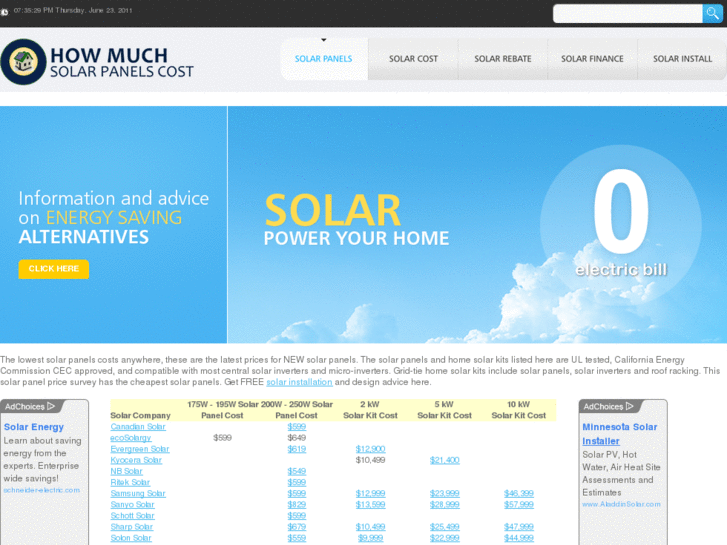Viewport: 727px width, 545px height.
Task: Click ecoSolargy $649 panel cost cell
Action: pos(296,438)
